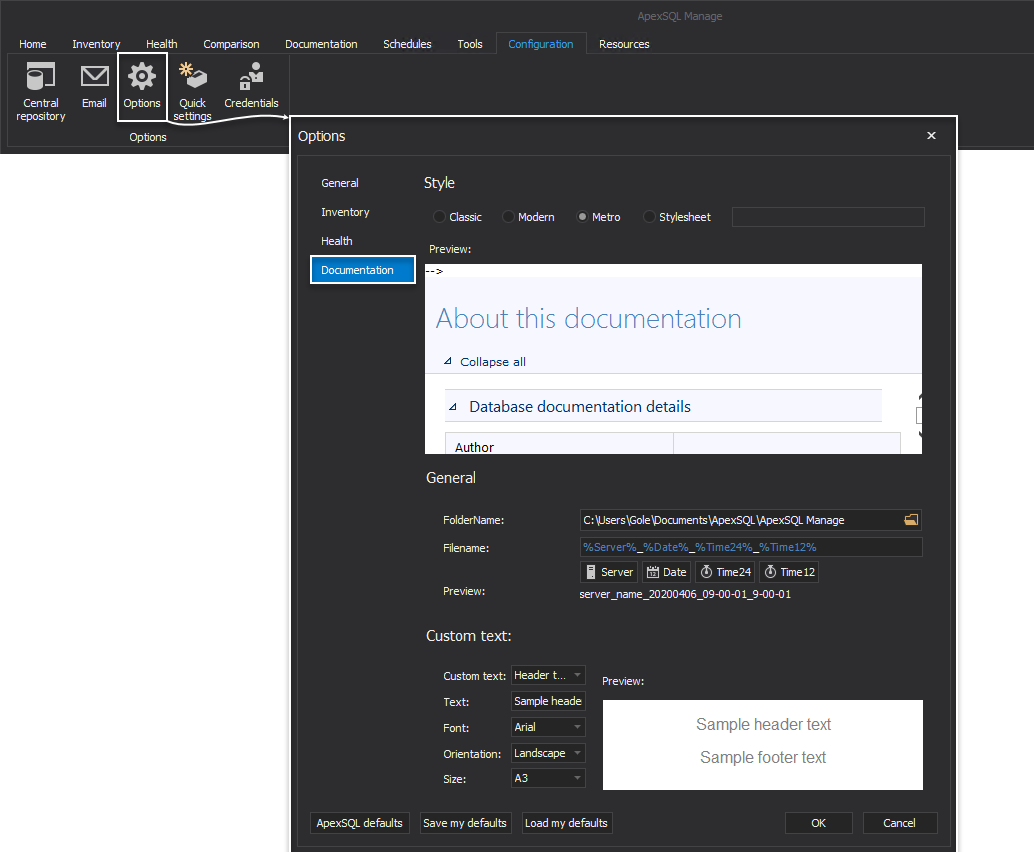Click the server_name filename preview text
Screen dimensions: 1034x852
pyautogui.click(x=684, y=594)
